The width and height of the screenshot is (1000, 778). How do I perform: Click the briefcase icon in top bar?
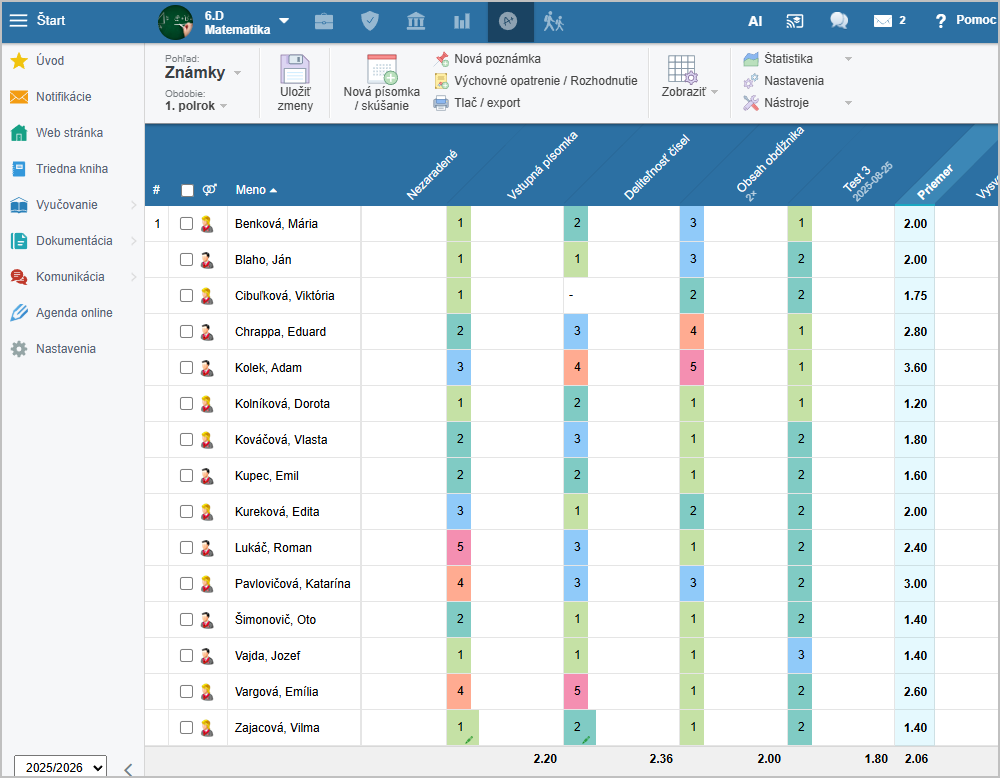point(324,21)
